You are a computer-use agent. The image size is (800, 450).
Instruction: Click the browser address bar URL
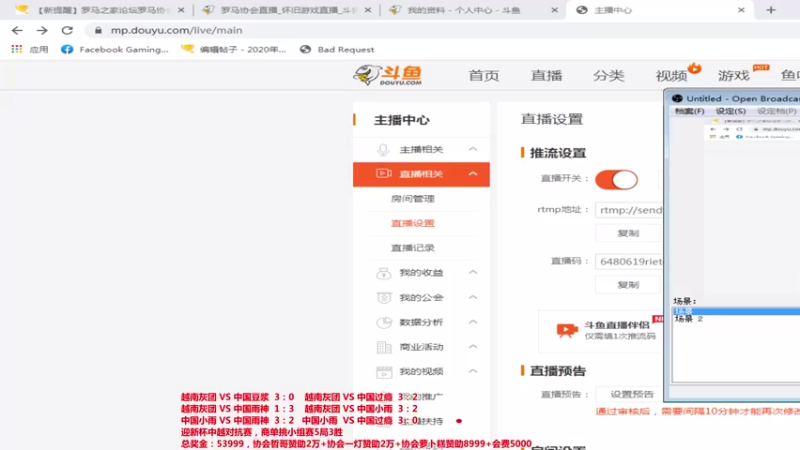(177, 31)
